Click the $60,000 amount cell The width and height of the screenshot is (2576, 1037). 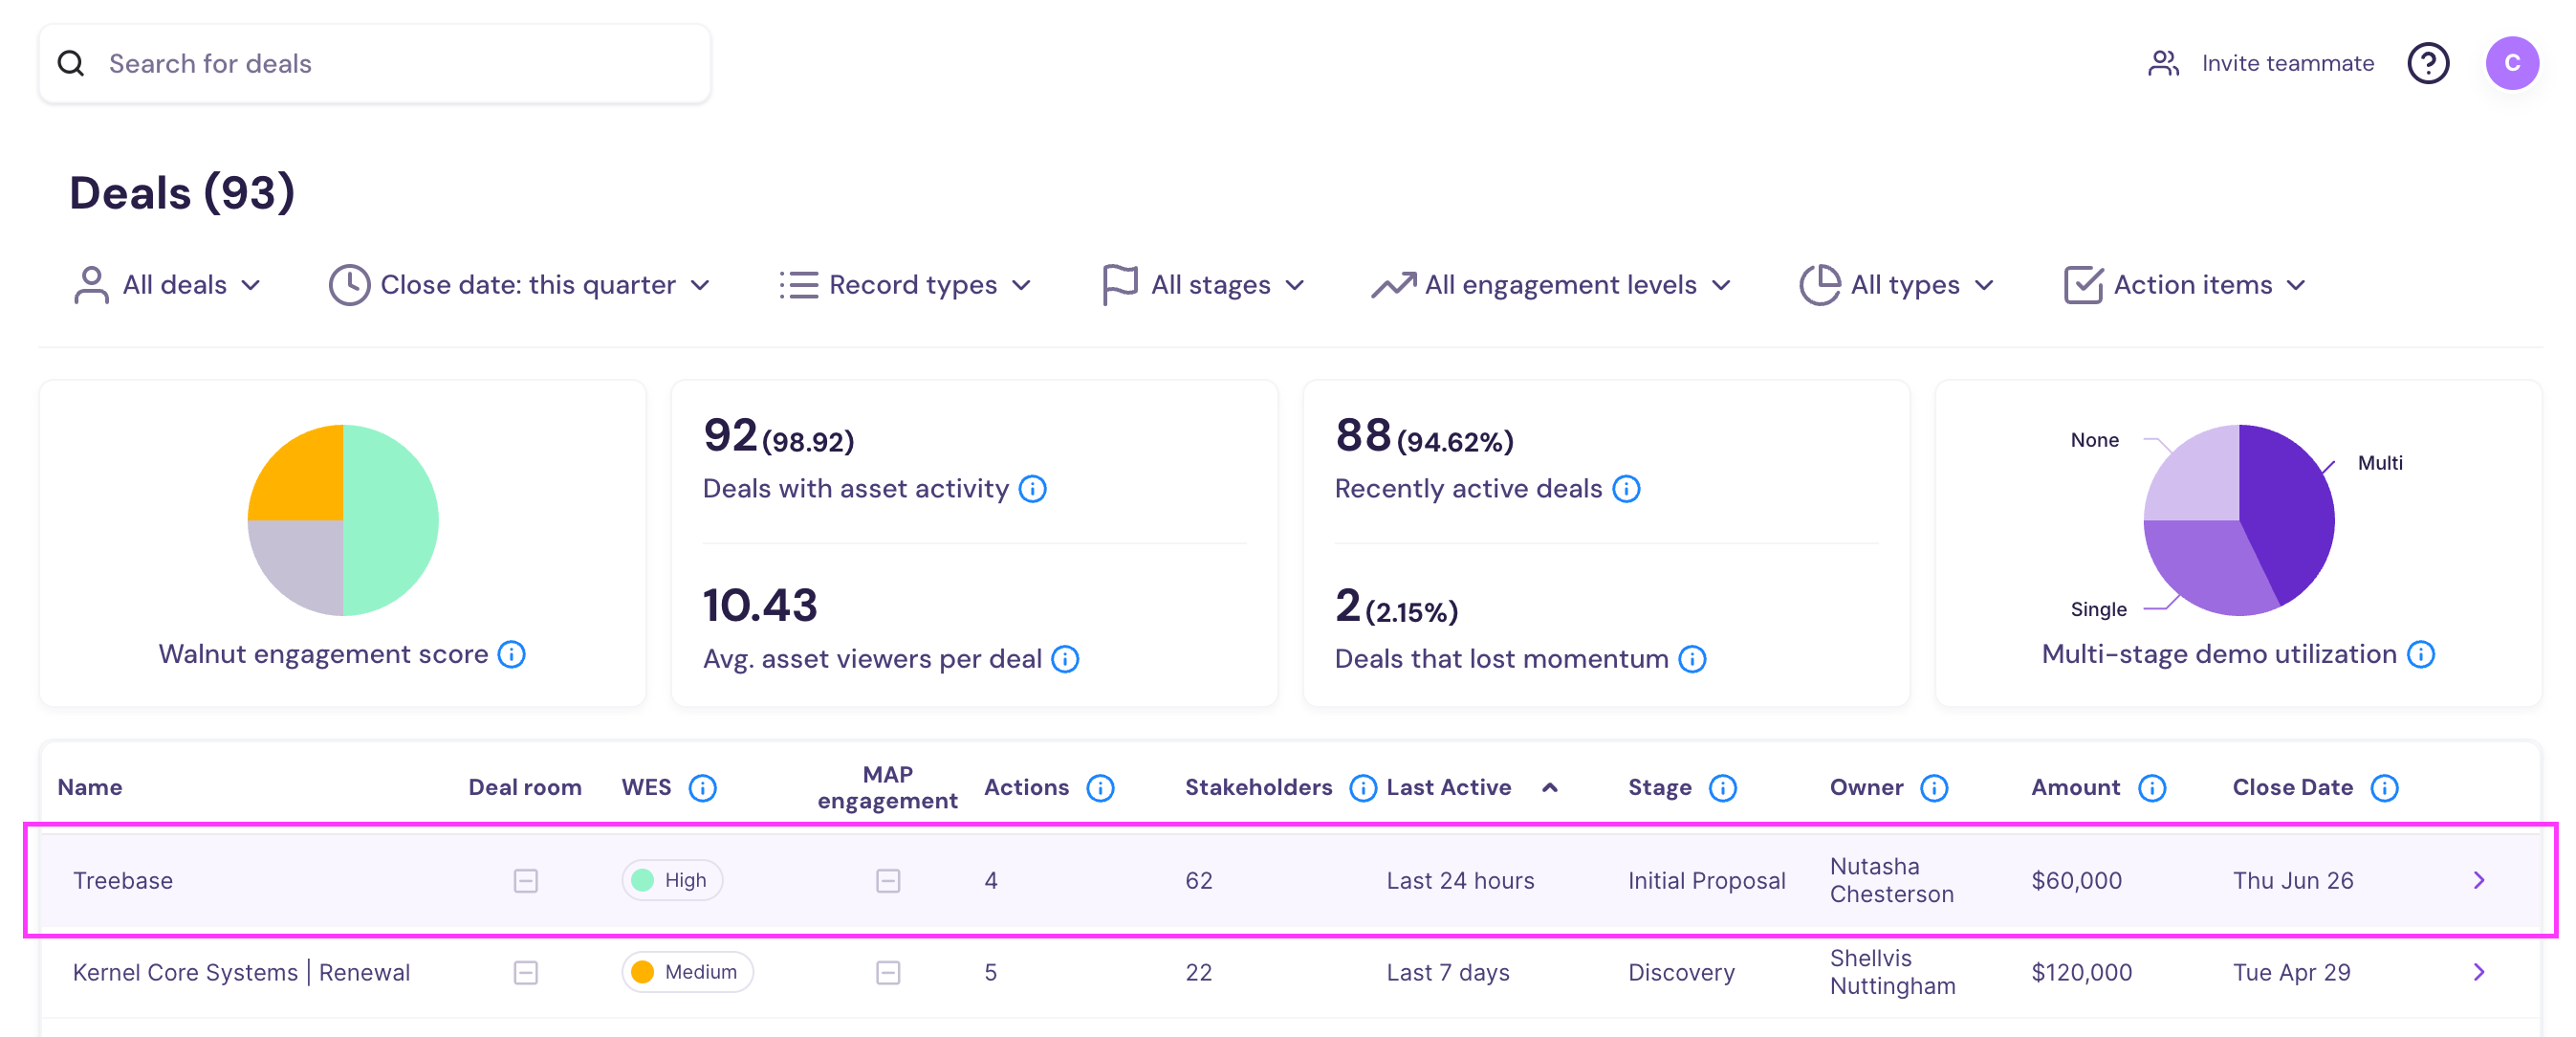(2076, 881)
